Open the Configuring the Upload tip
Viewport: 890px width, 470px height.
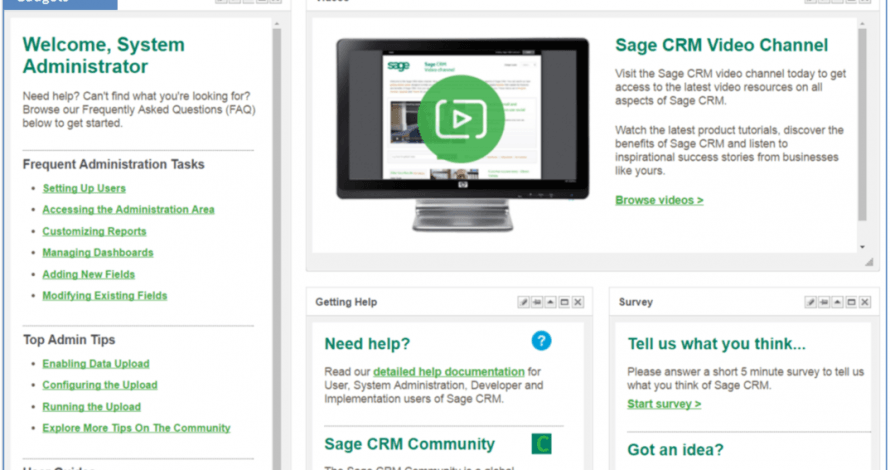(100, 385)
